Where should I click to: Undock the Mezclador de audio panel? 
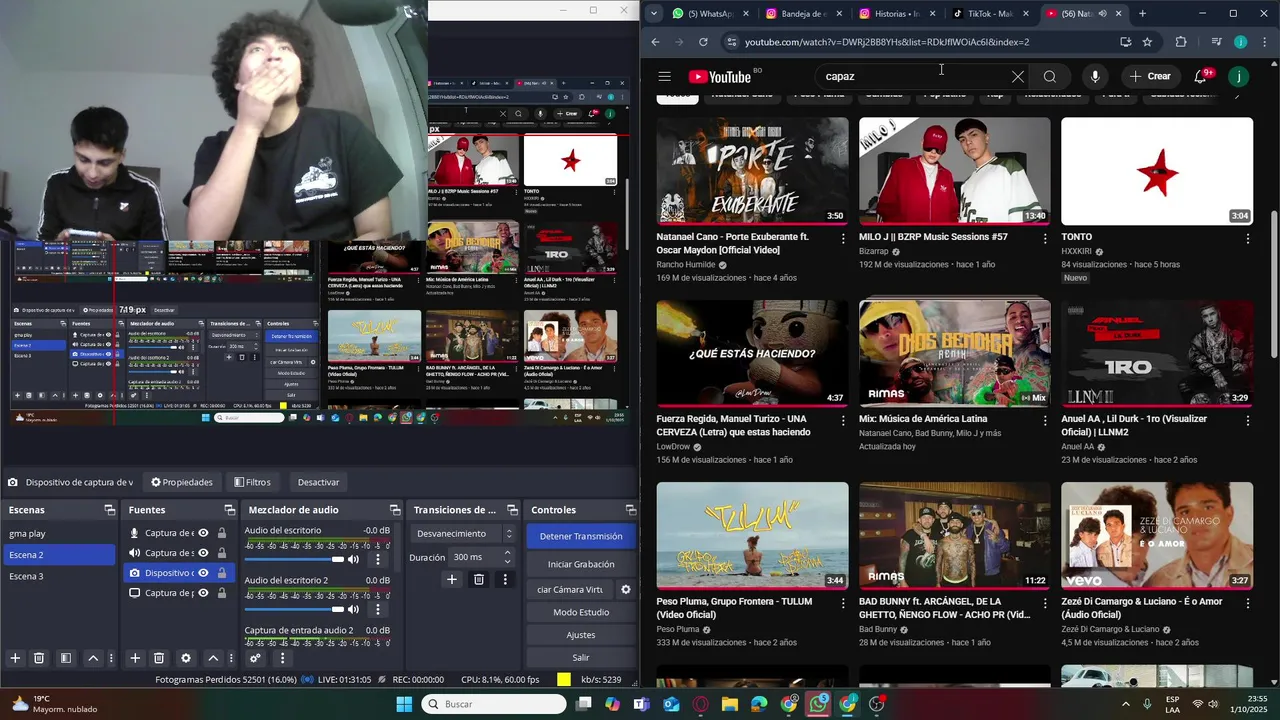click(x=395, y=510)
